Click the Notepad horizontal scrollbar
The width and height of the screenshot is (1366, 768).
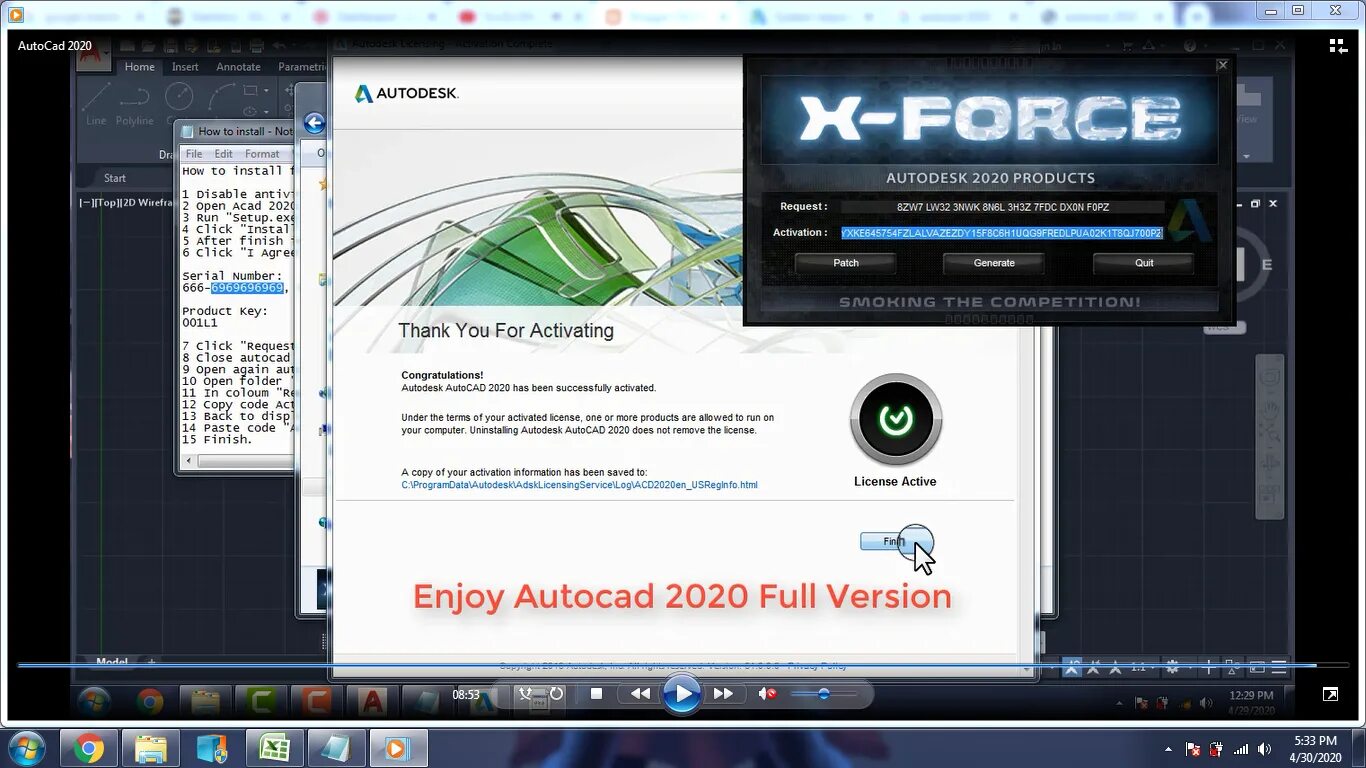pos(238,461)
